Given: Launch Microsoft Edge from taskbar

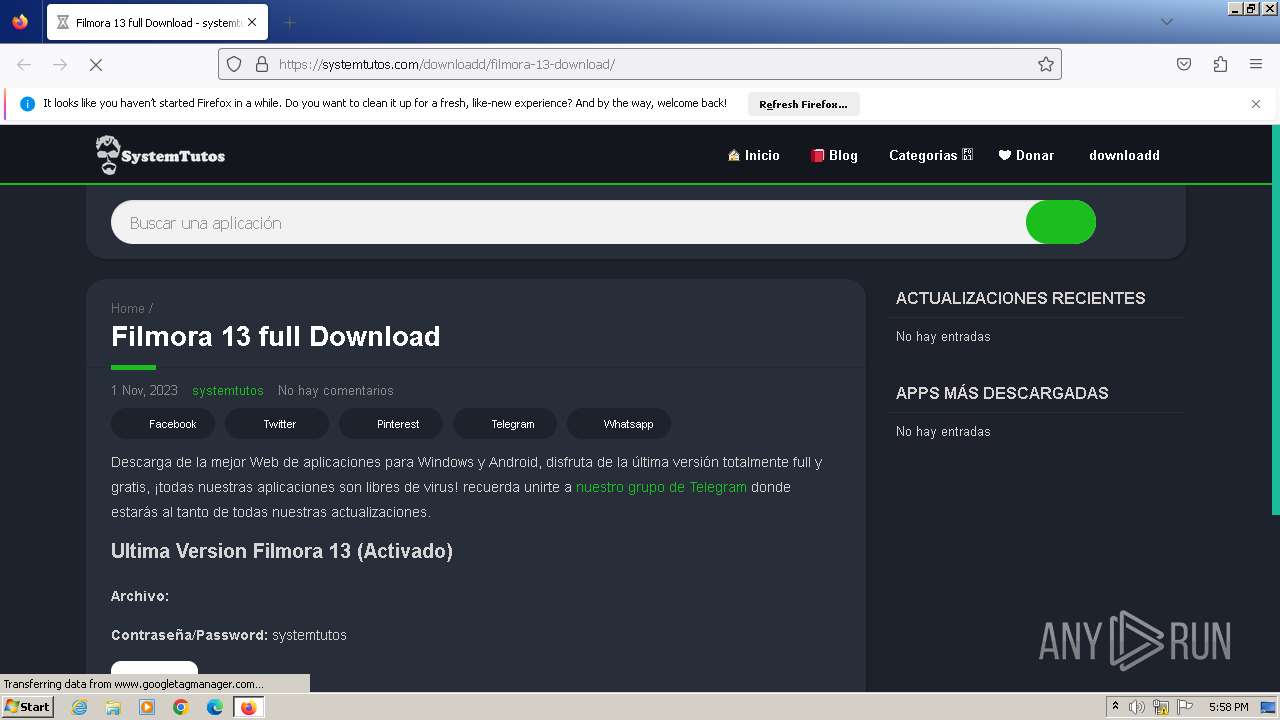Looking at the screenshot, I should click(215, 707).
